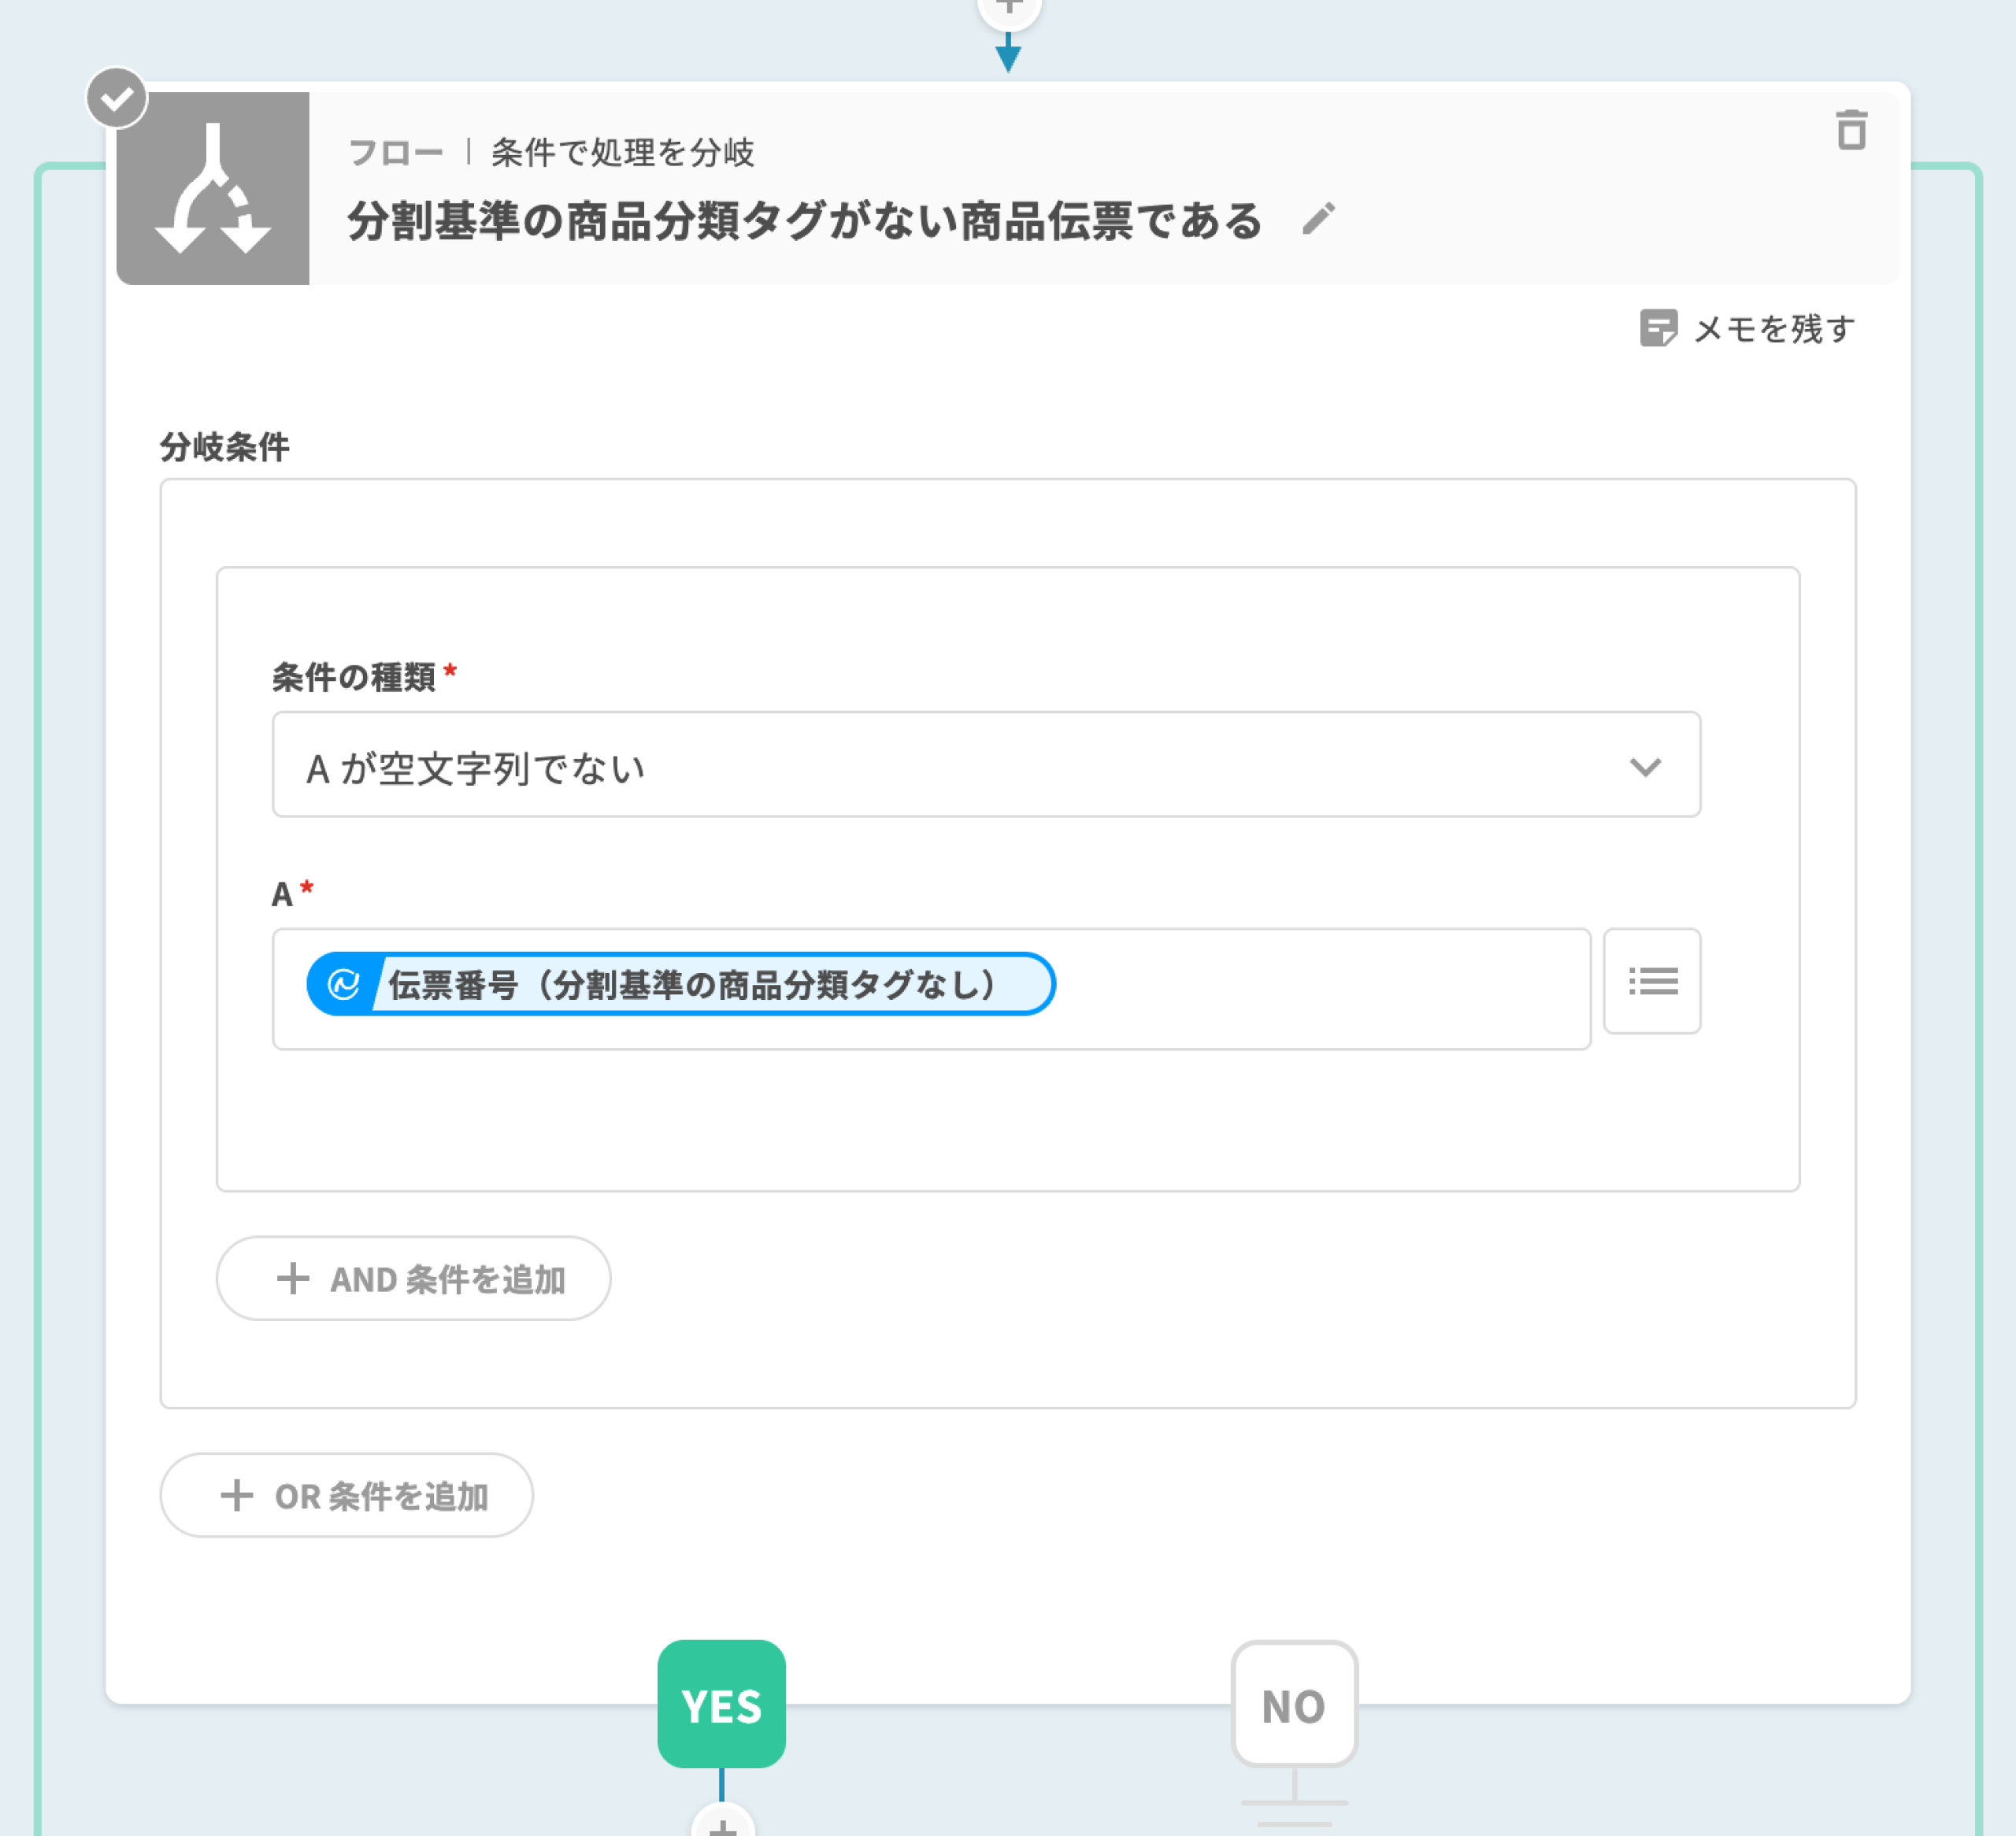Click plus add-step button at top
The height and width of the screenshot is (1836, 2016).
coord(1009,8)
